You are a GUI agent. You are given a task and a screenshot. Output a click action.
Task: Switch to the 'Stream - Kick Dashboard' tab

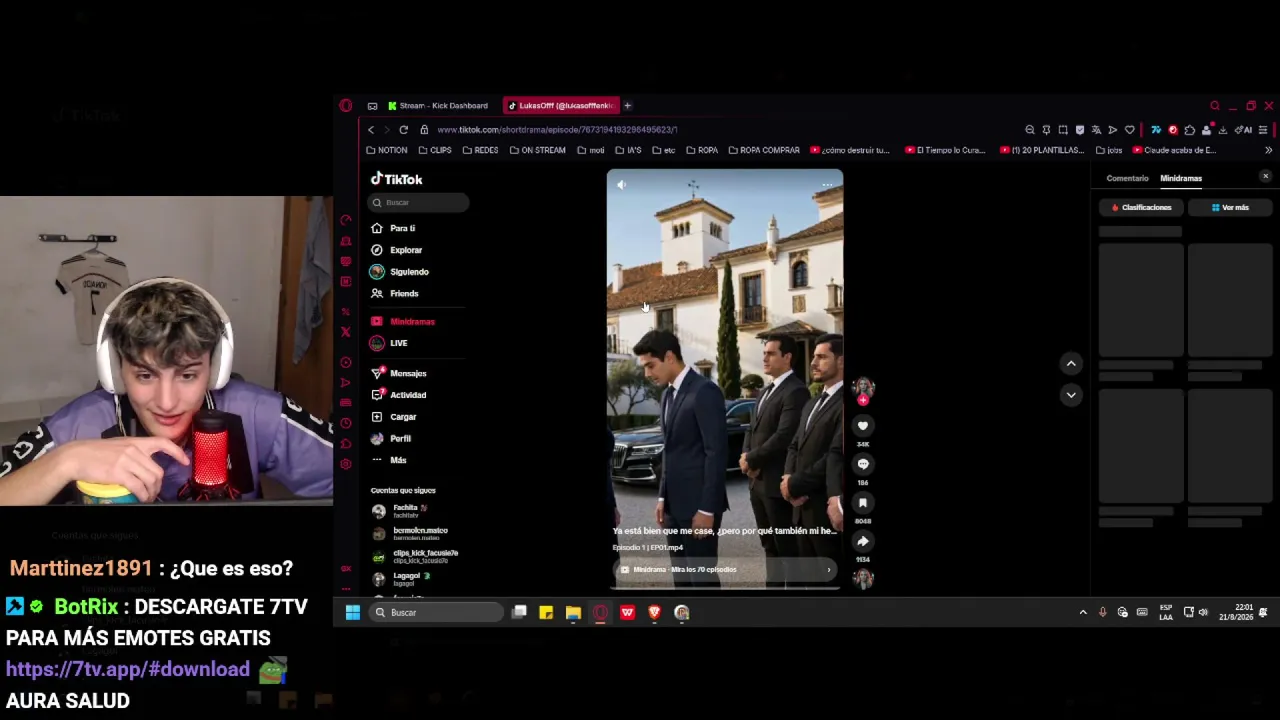tap(438, 106)
